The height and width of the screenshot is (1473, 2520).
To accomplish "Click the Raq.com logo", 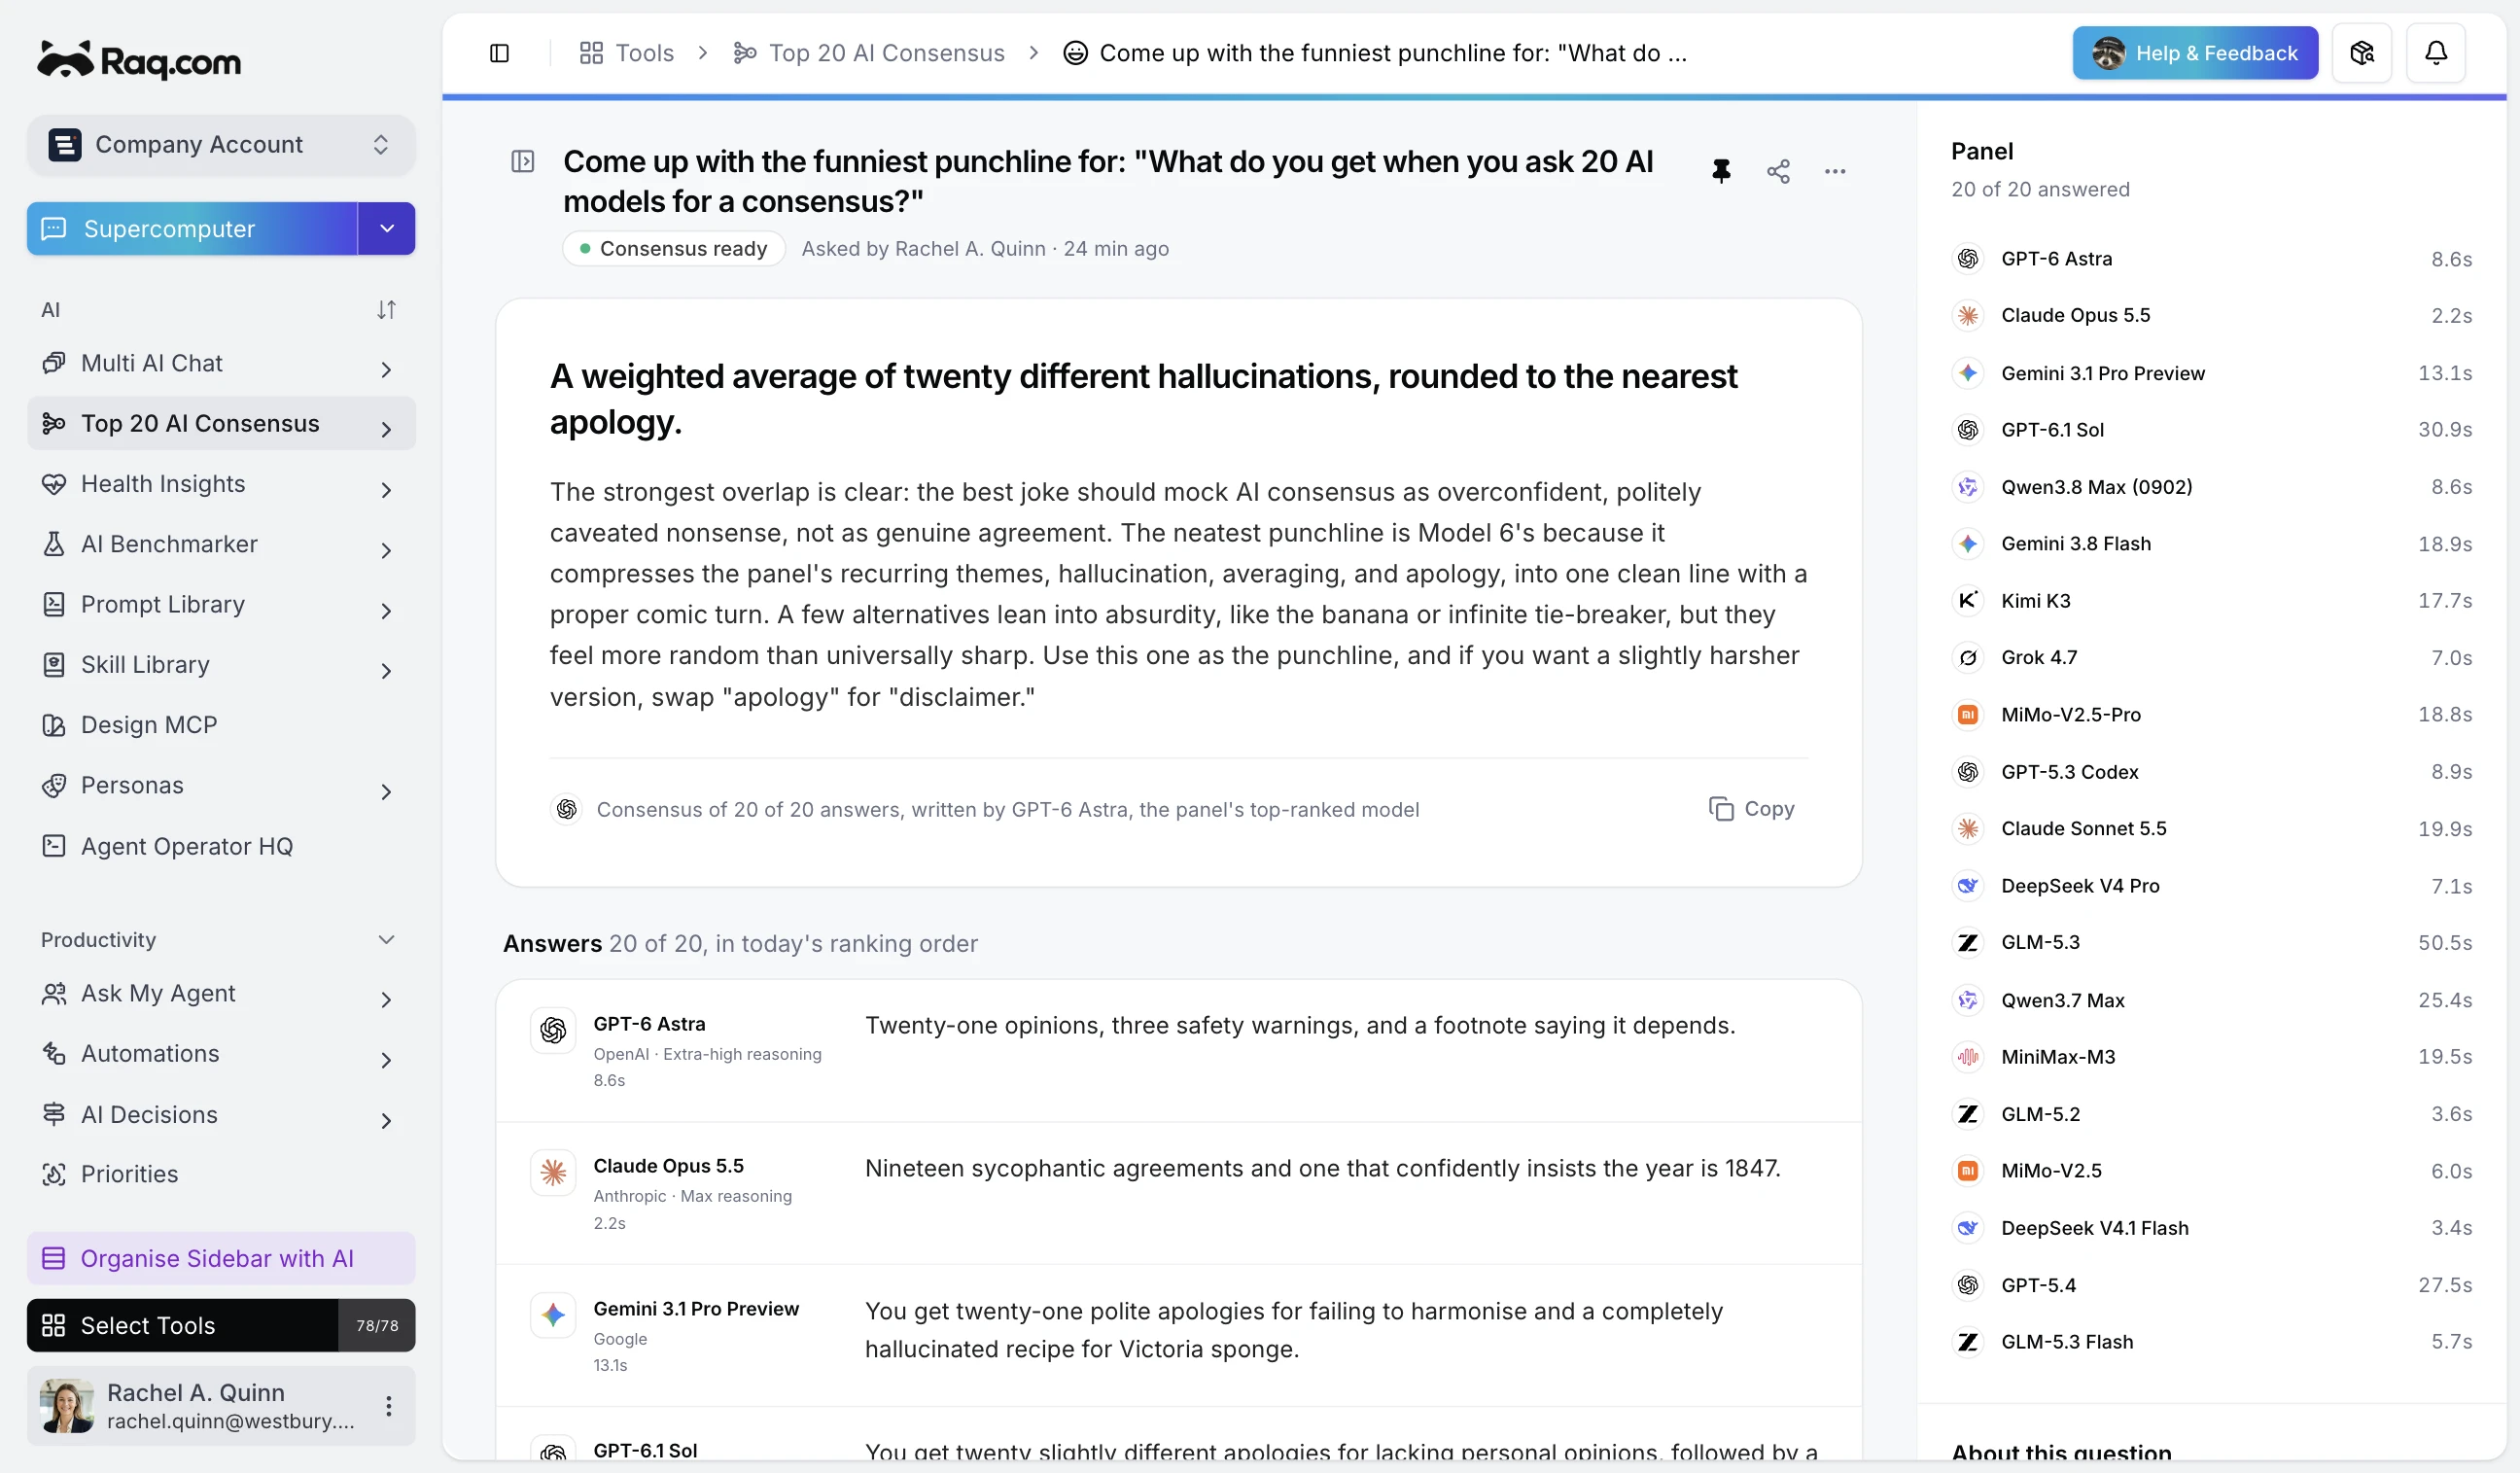I will (x=139, y=61).
